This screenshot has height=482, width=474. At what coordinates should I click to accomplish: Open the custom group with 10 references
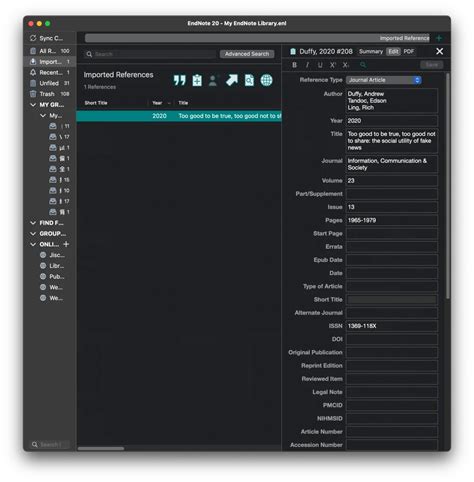[59, 190]
